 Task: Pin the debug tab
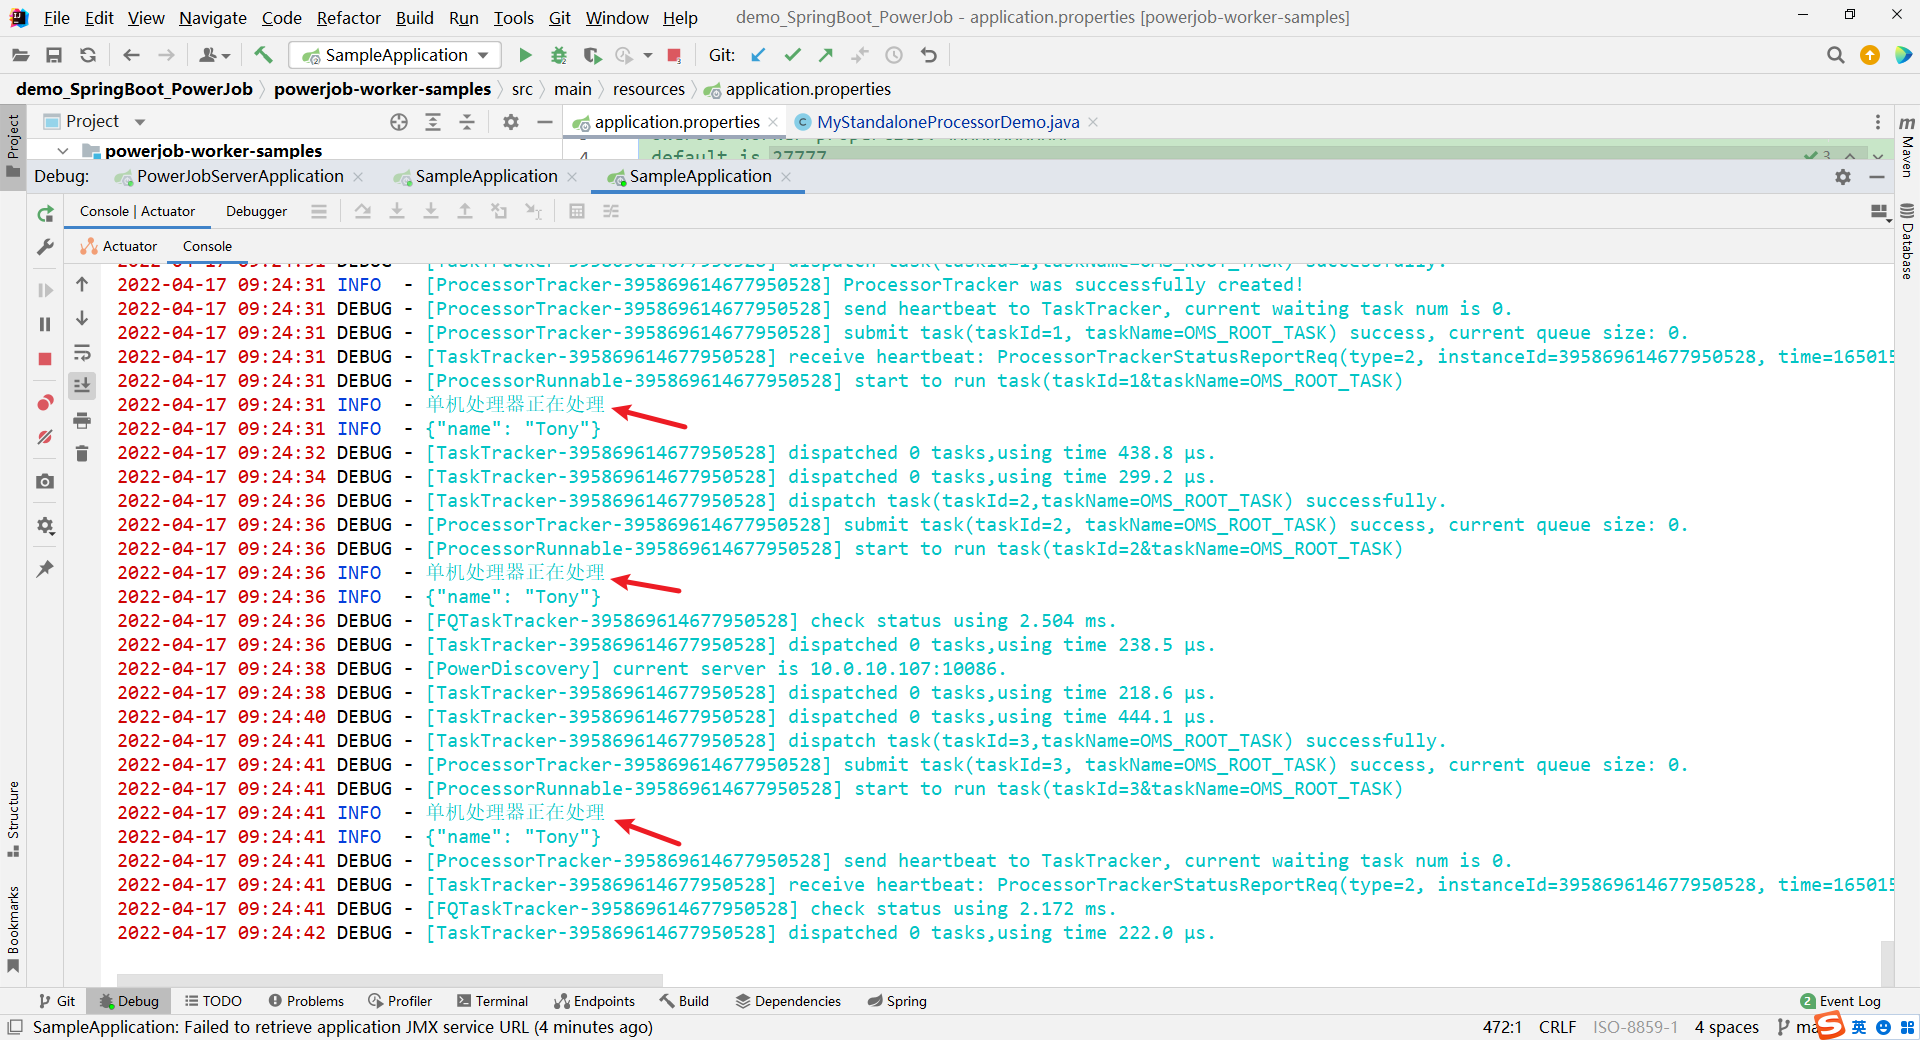click(45, 568)
